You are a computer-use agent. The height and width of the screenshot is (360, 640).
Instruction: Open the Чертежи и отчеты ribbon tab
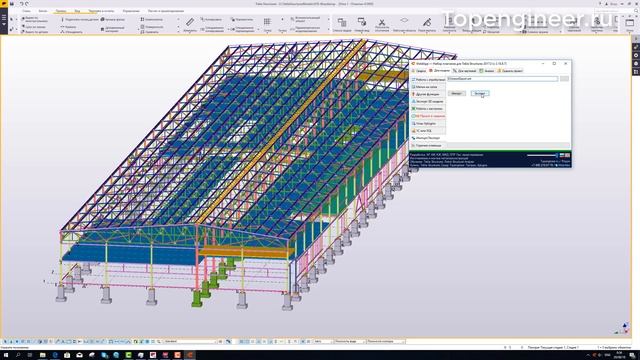pos(101,11)
